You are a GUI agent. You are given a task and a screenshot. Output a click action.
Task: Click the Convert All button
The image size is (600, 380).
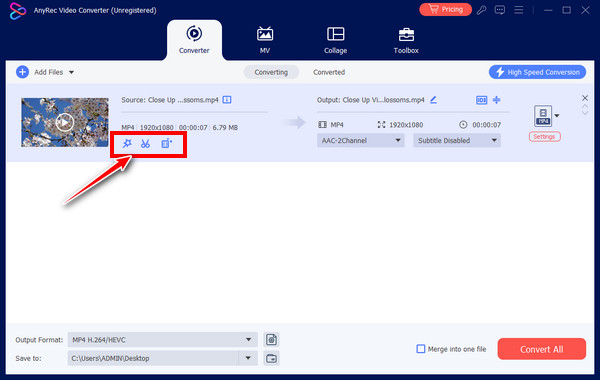pos(541,349)
